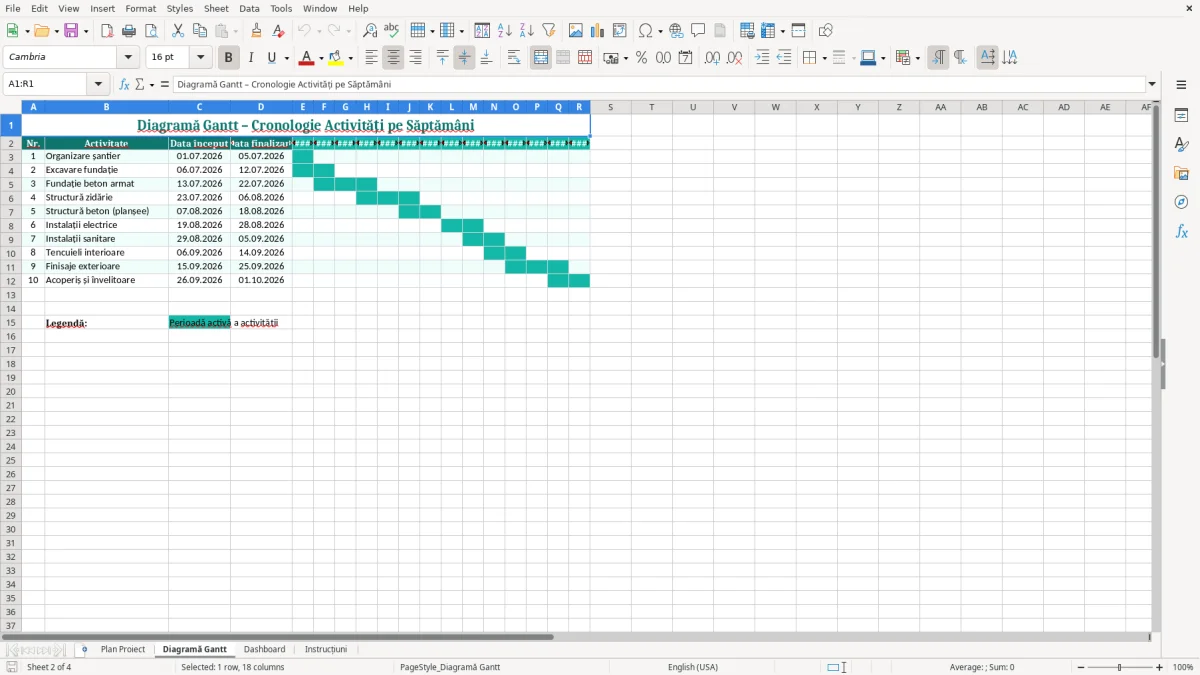Image resolution: width=1200 pixels, height=675 pixels.
Task: Click the Cut scissors icon
Action: click(178, 31)
